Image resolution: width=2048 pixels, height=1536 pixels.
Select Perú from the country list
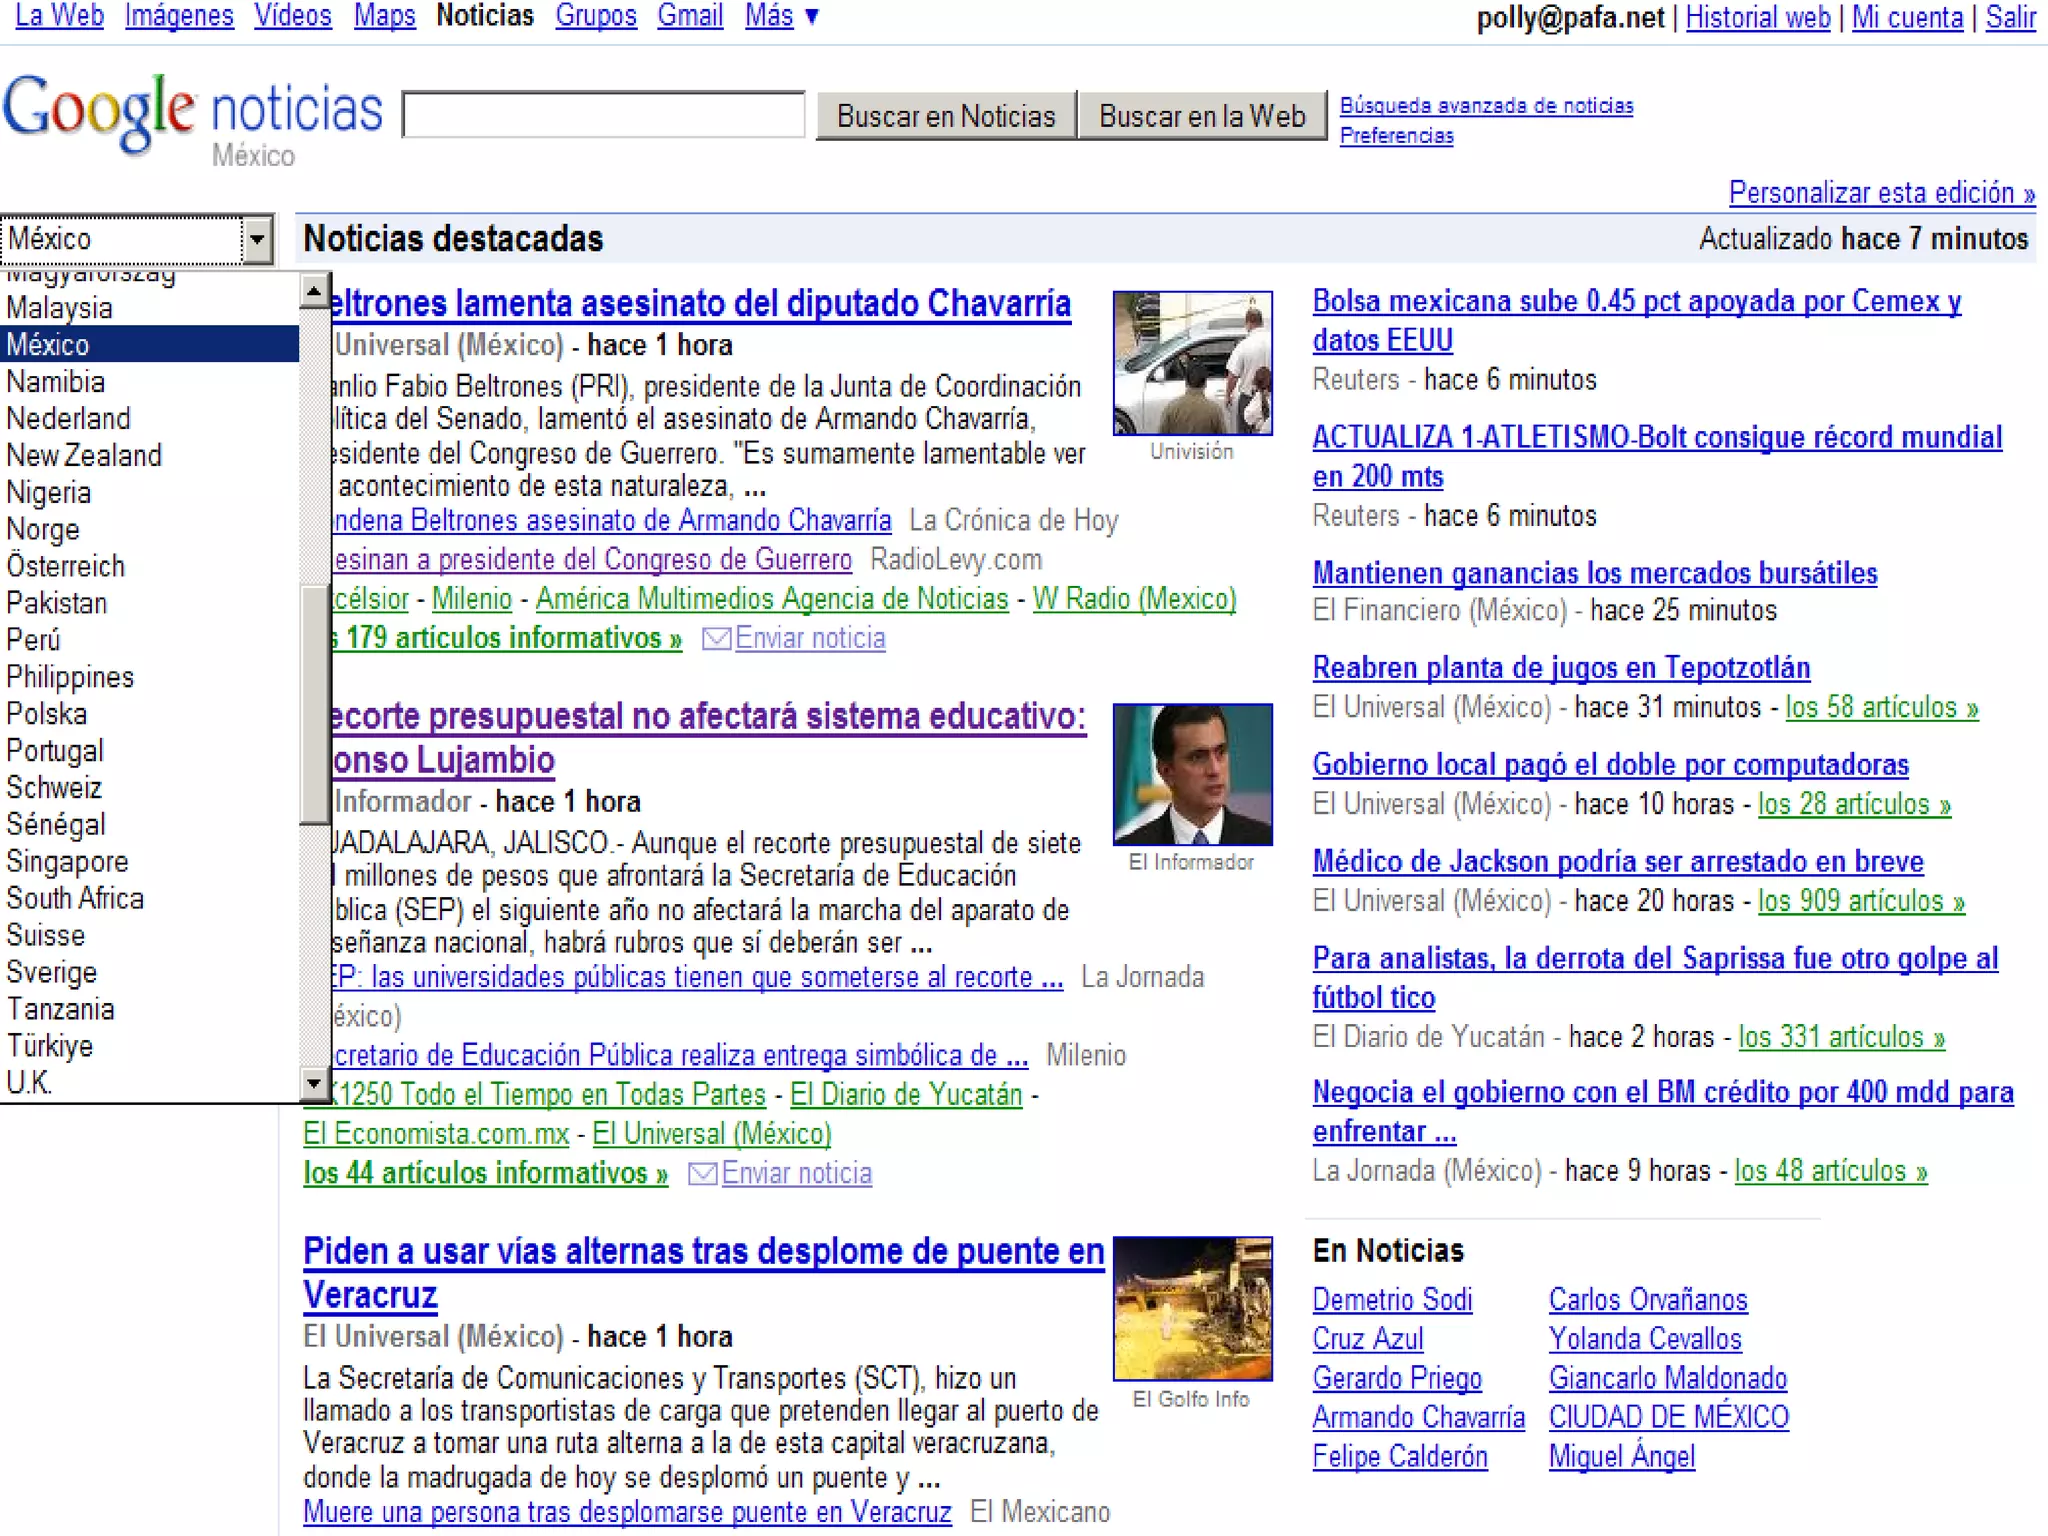pos(34,640)
